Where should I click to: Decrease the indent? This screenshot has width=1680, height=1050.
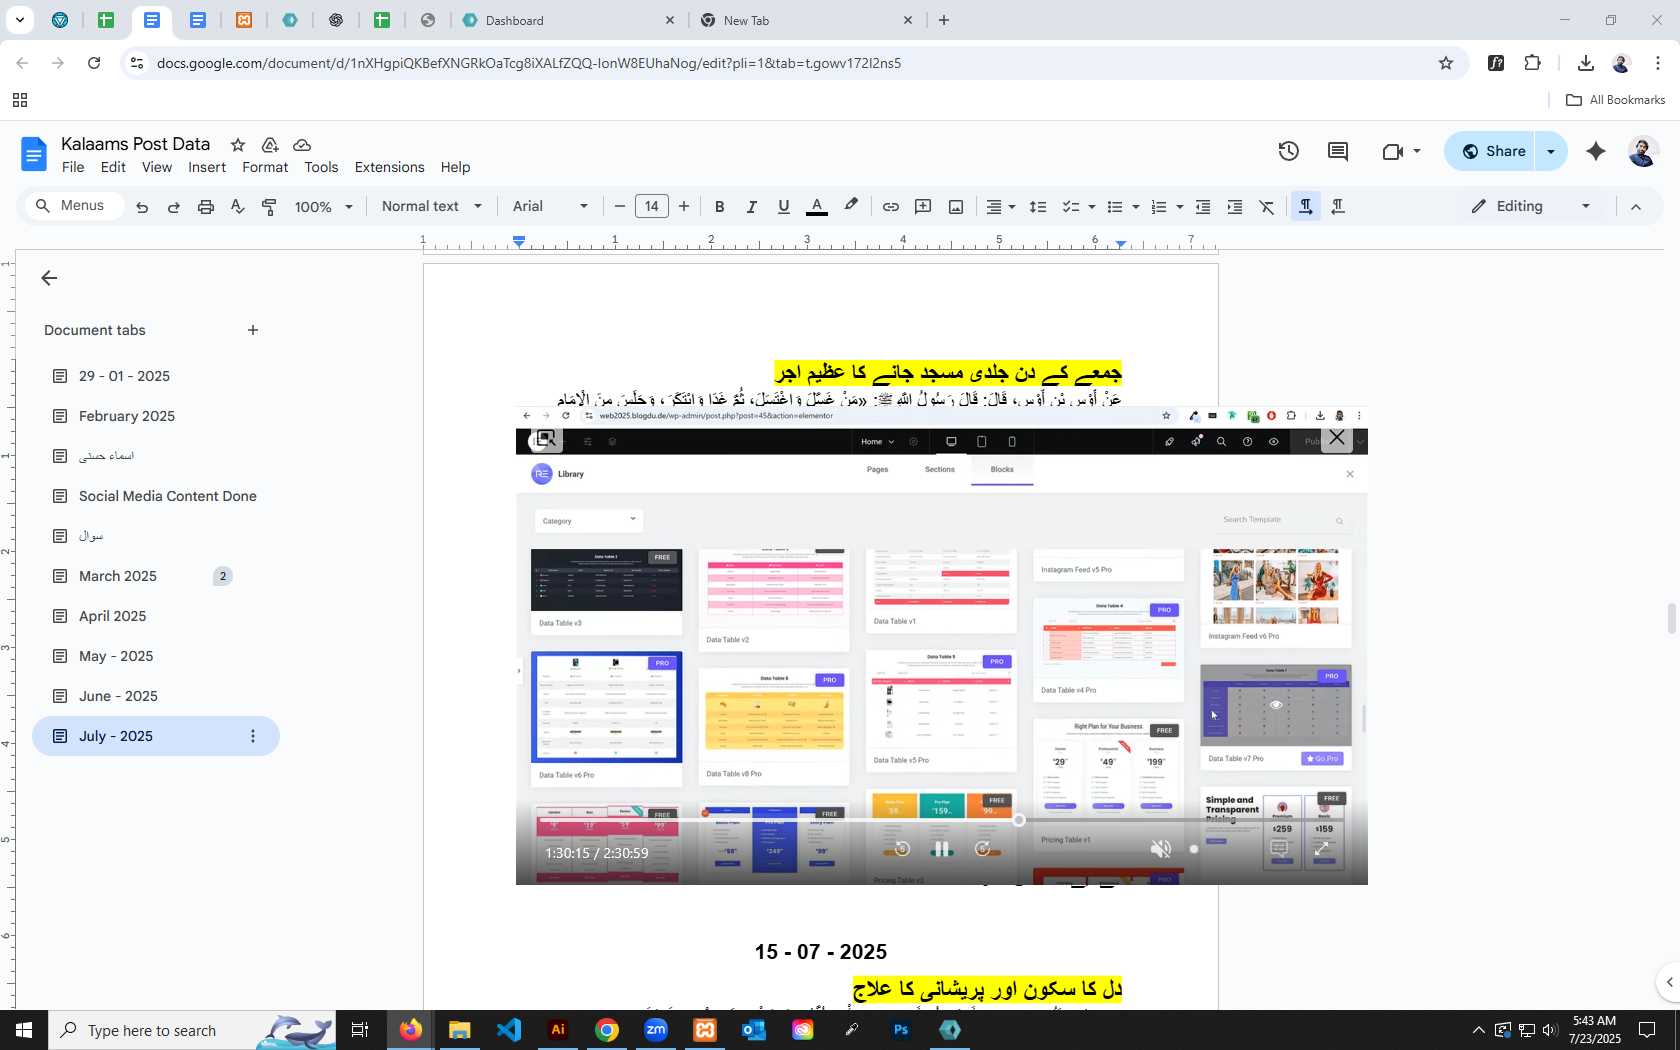click(x=1203, y=207)
